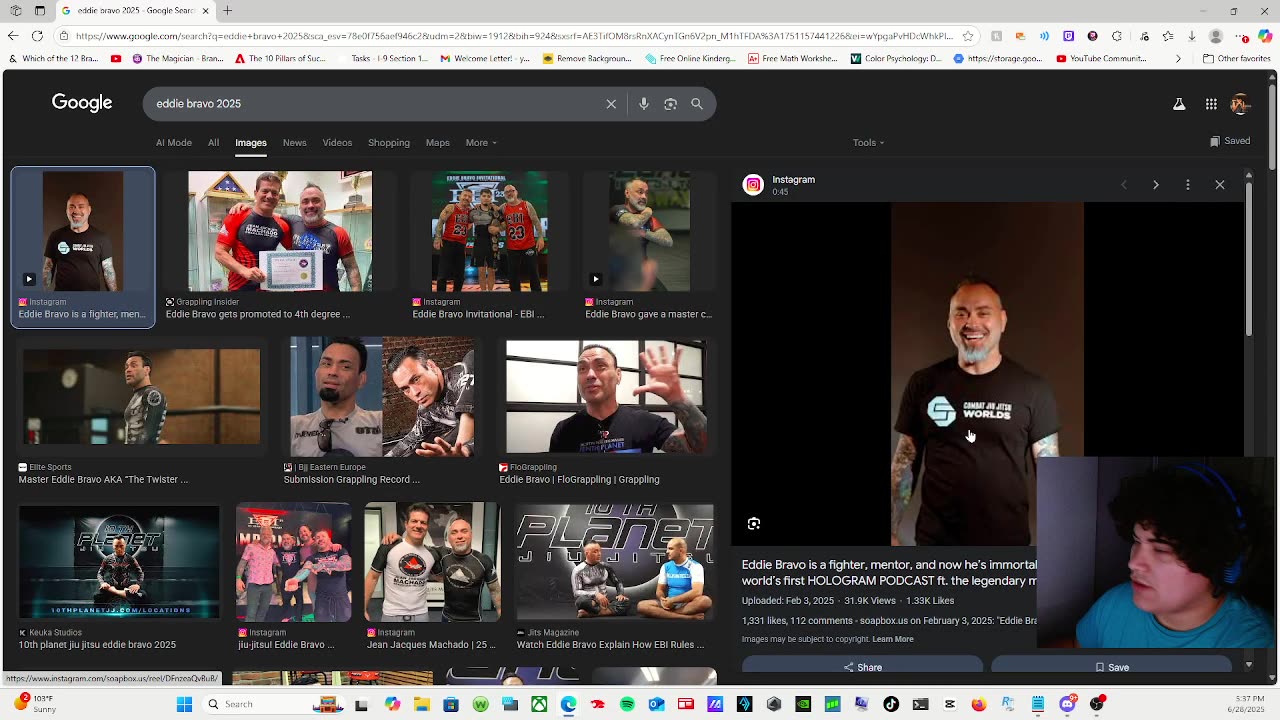The image size is (1280, 720).
Task: Open the Keuka Studios 10th Planet thumbnail
Action: click(x=119, y=562)
